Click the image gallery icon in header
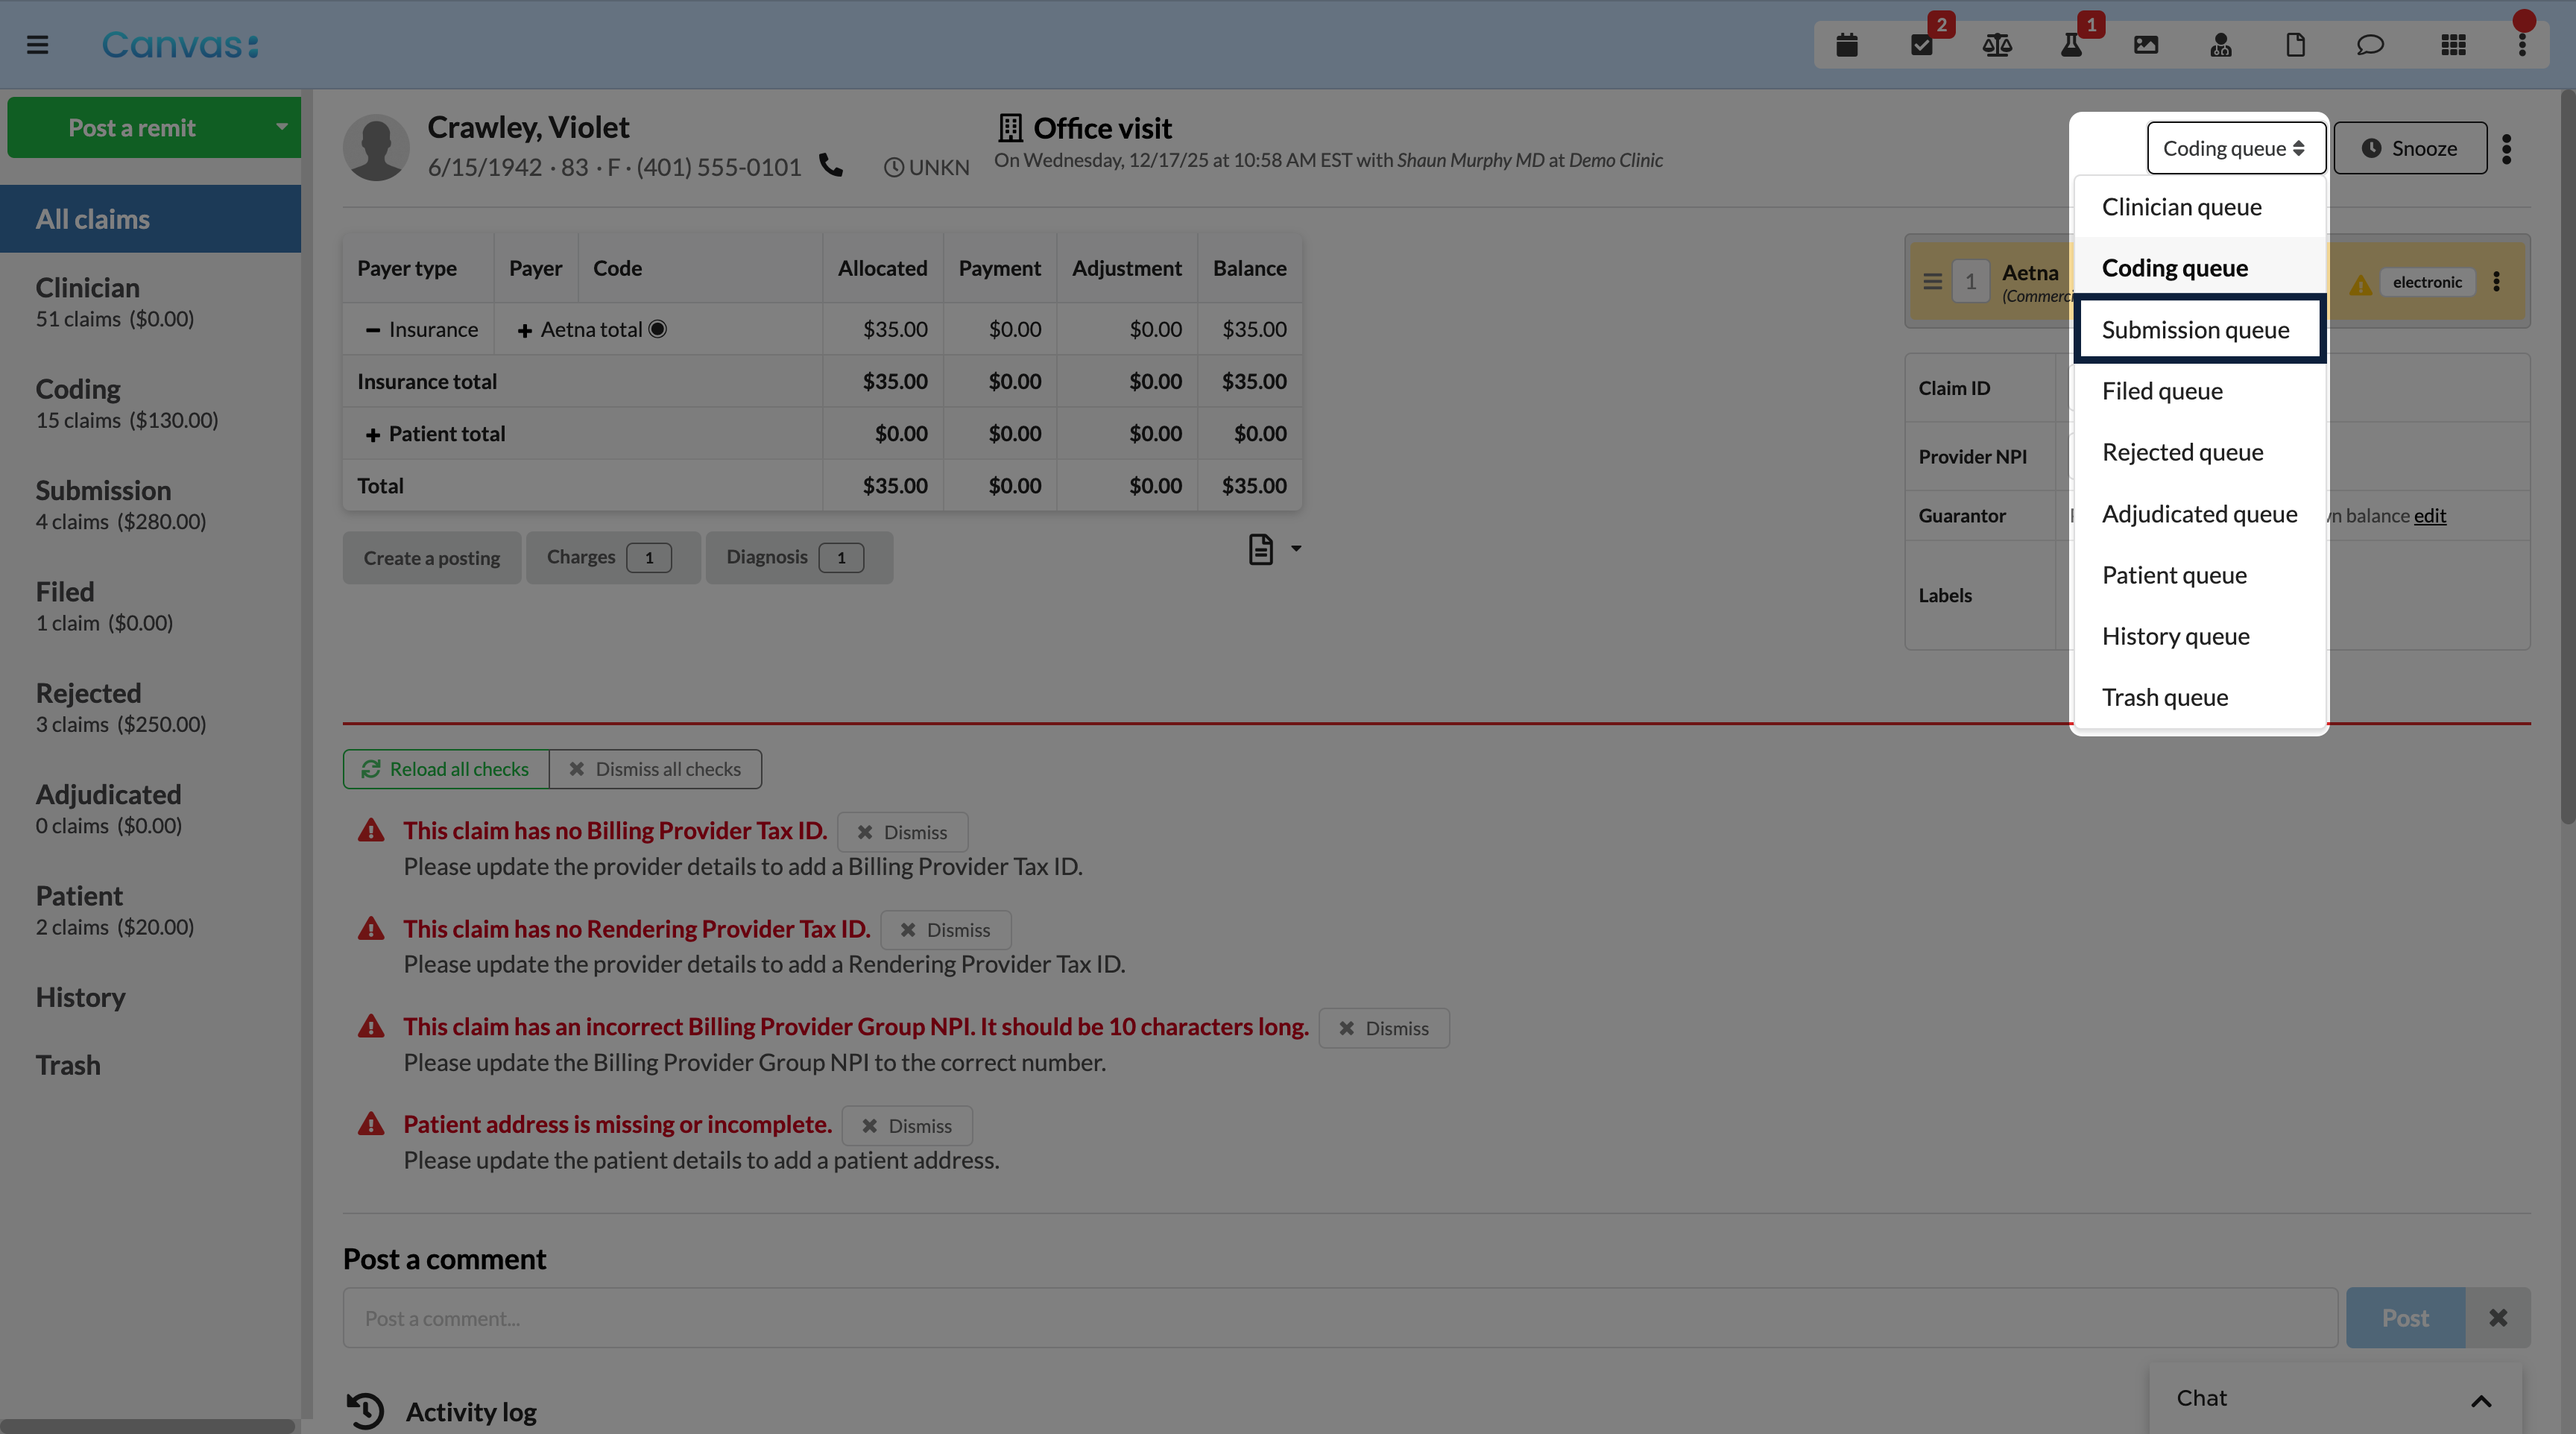Screen dimensions: 2576x1434 tap(2146, 45)
